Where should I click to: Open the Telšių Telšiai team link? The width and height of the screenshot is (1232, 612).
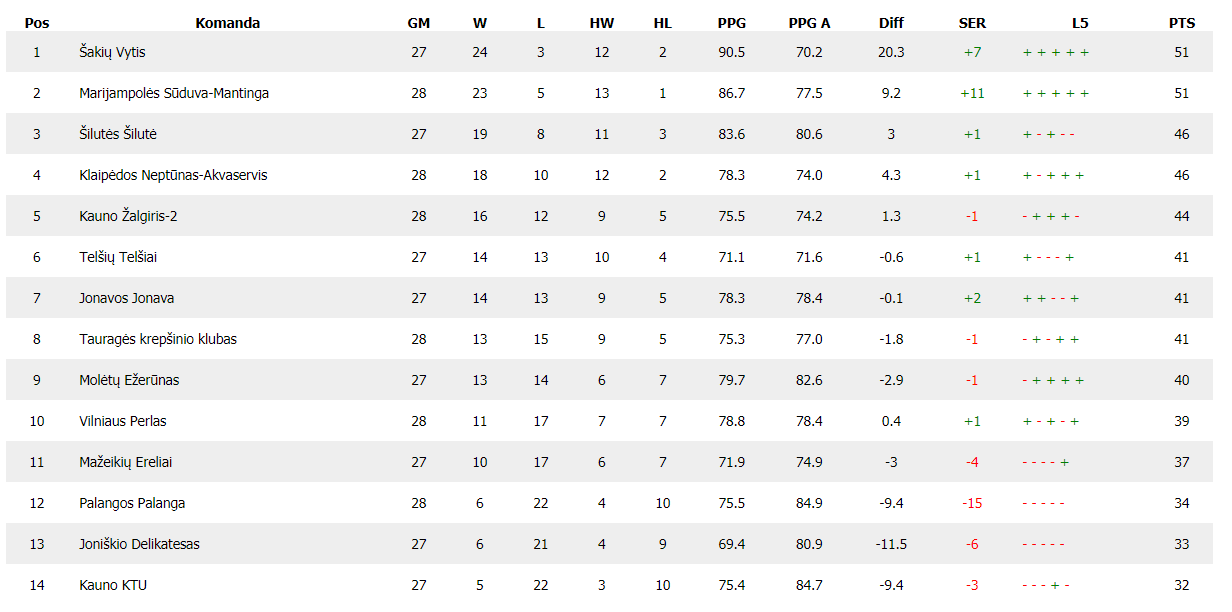[x=118, y=257]
